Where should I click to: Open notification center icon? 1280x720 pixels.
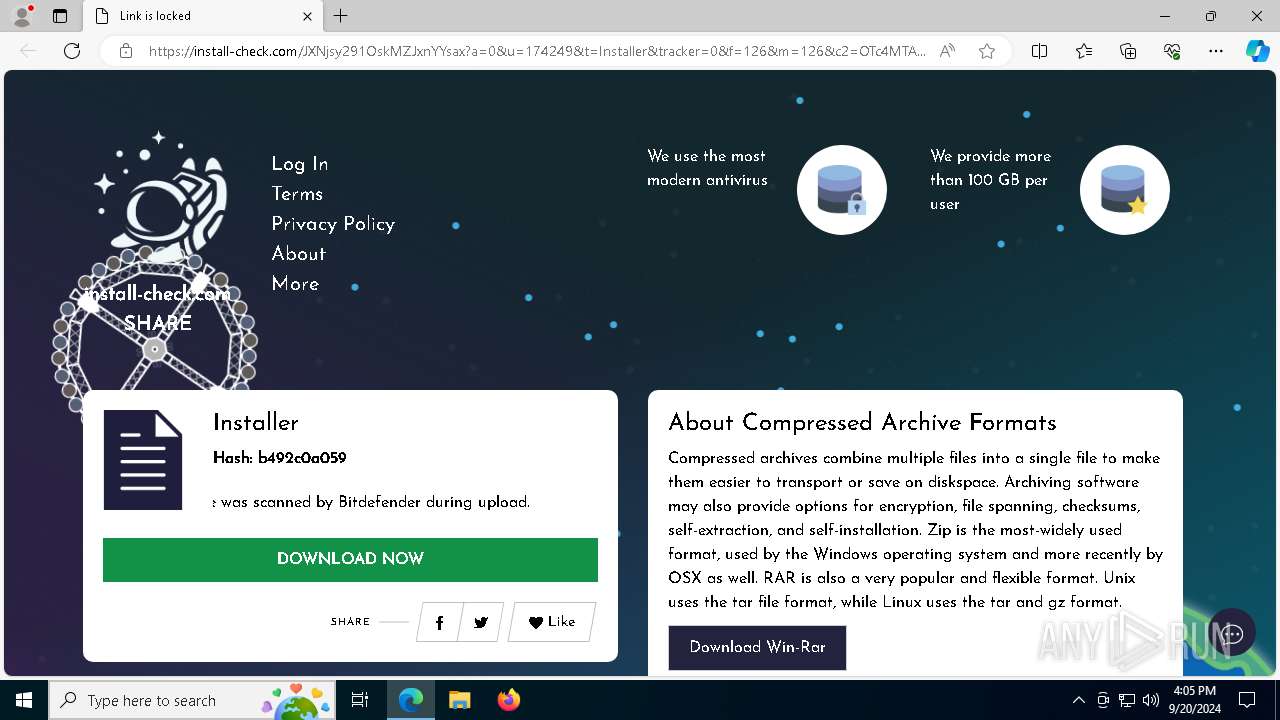tap(1247, 700)
